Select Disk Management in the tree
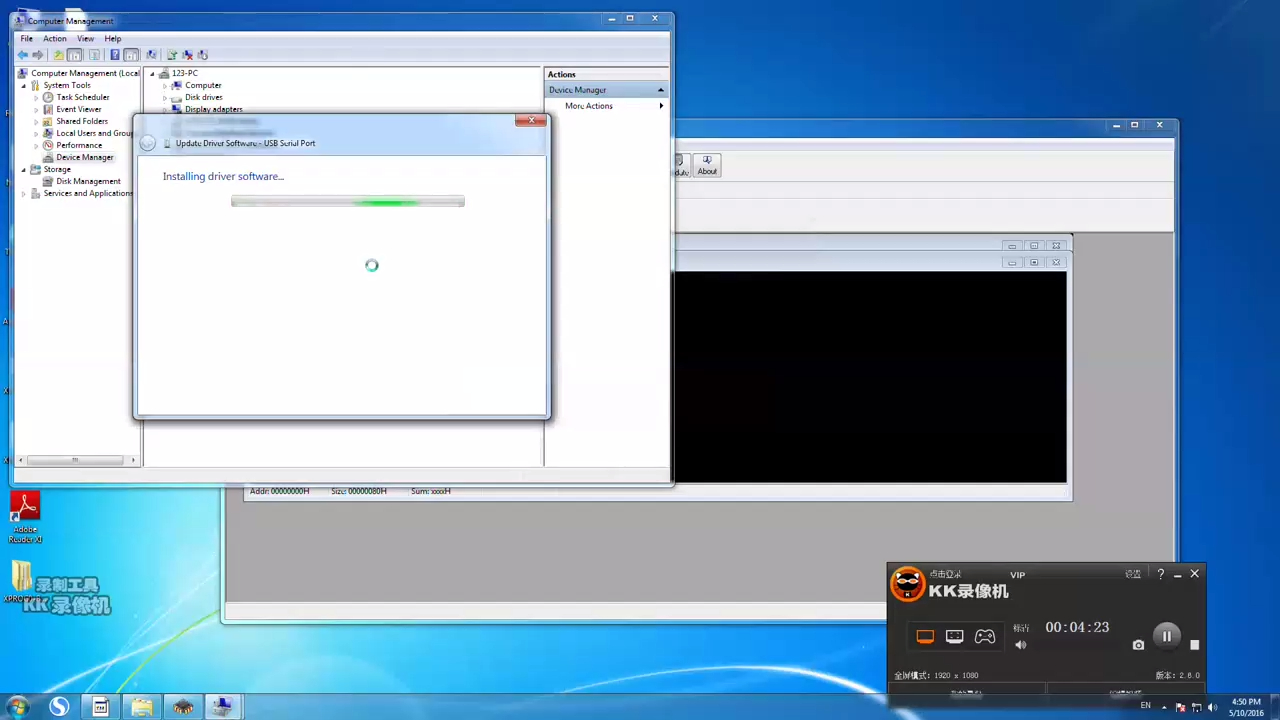 pyautogui.click(x=88, y=181)
